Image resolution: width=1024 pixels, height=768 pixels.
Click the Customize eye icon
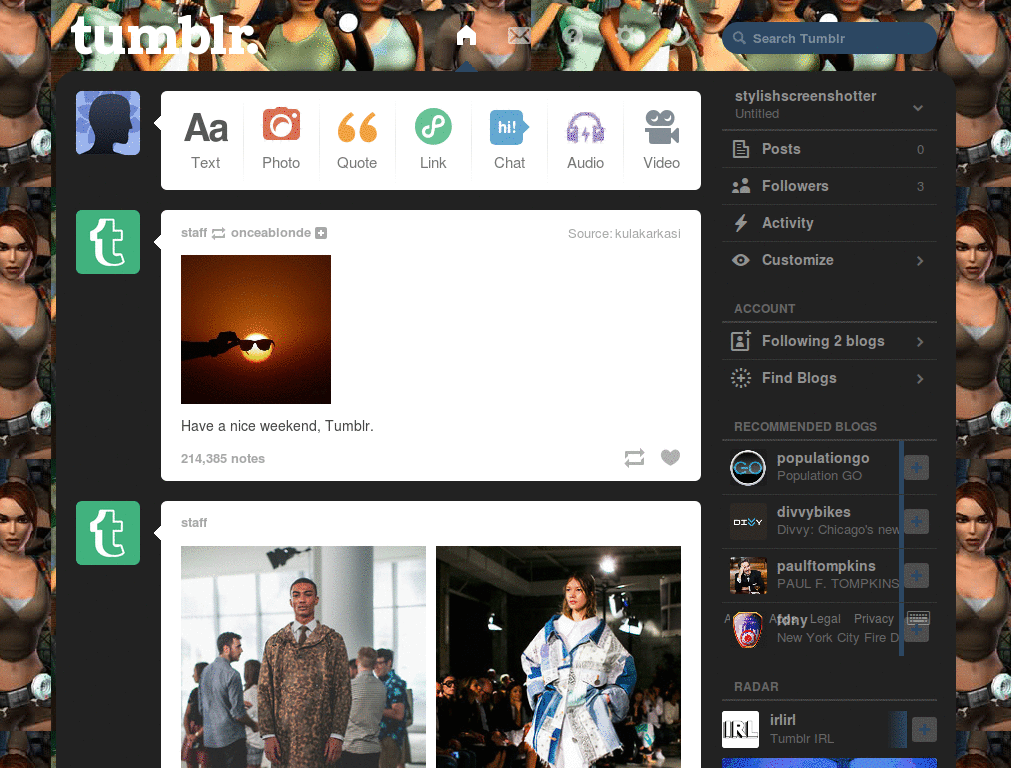741,260
